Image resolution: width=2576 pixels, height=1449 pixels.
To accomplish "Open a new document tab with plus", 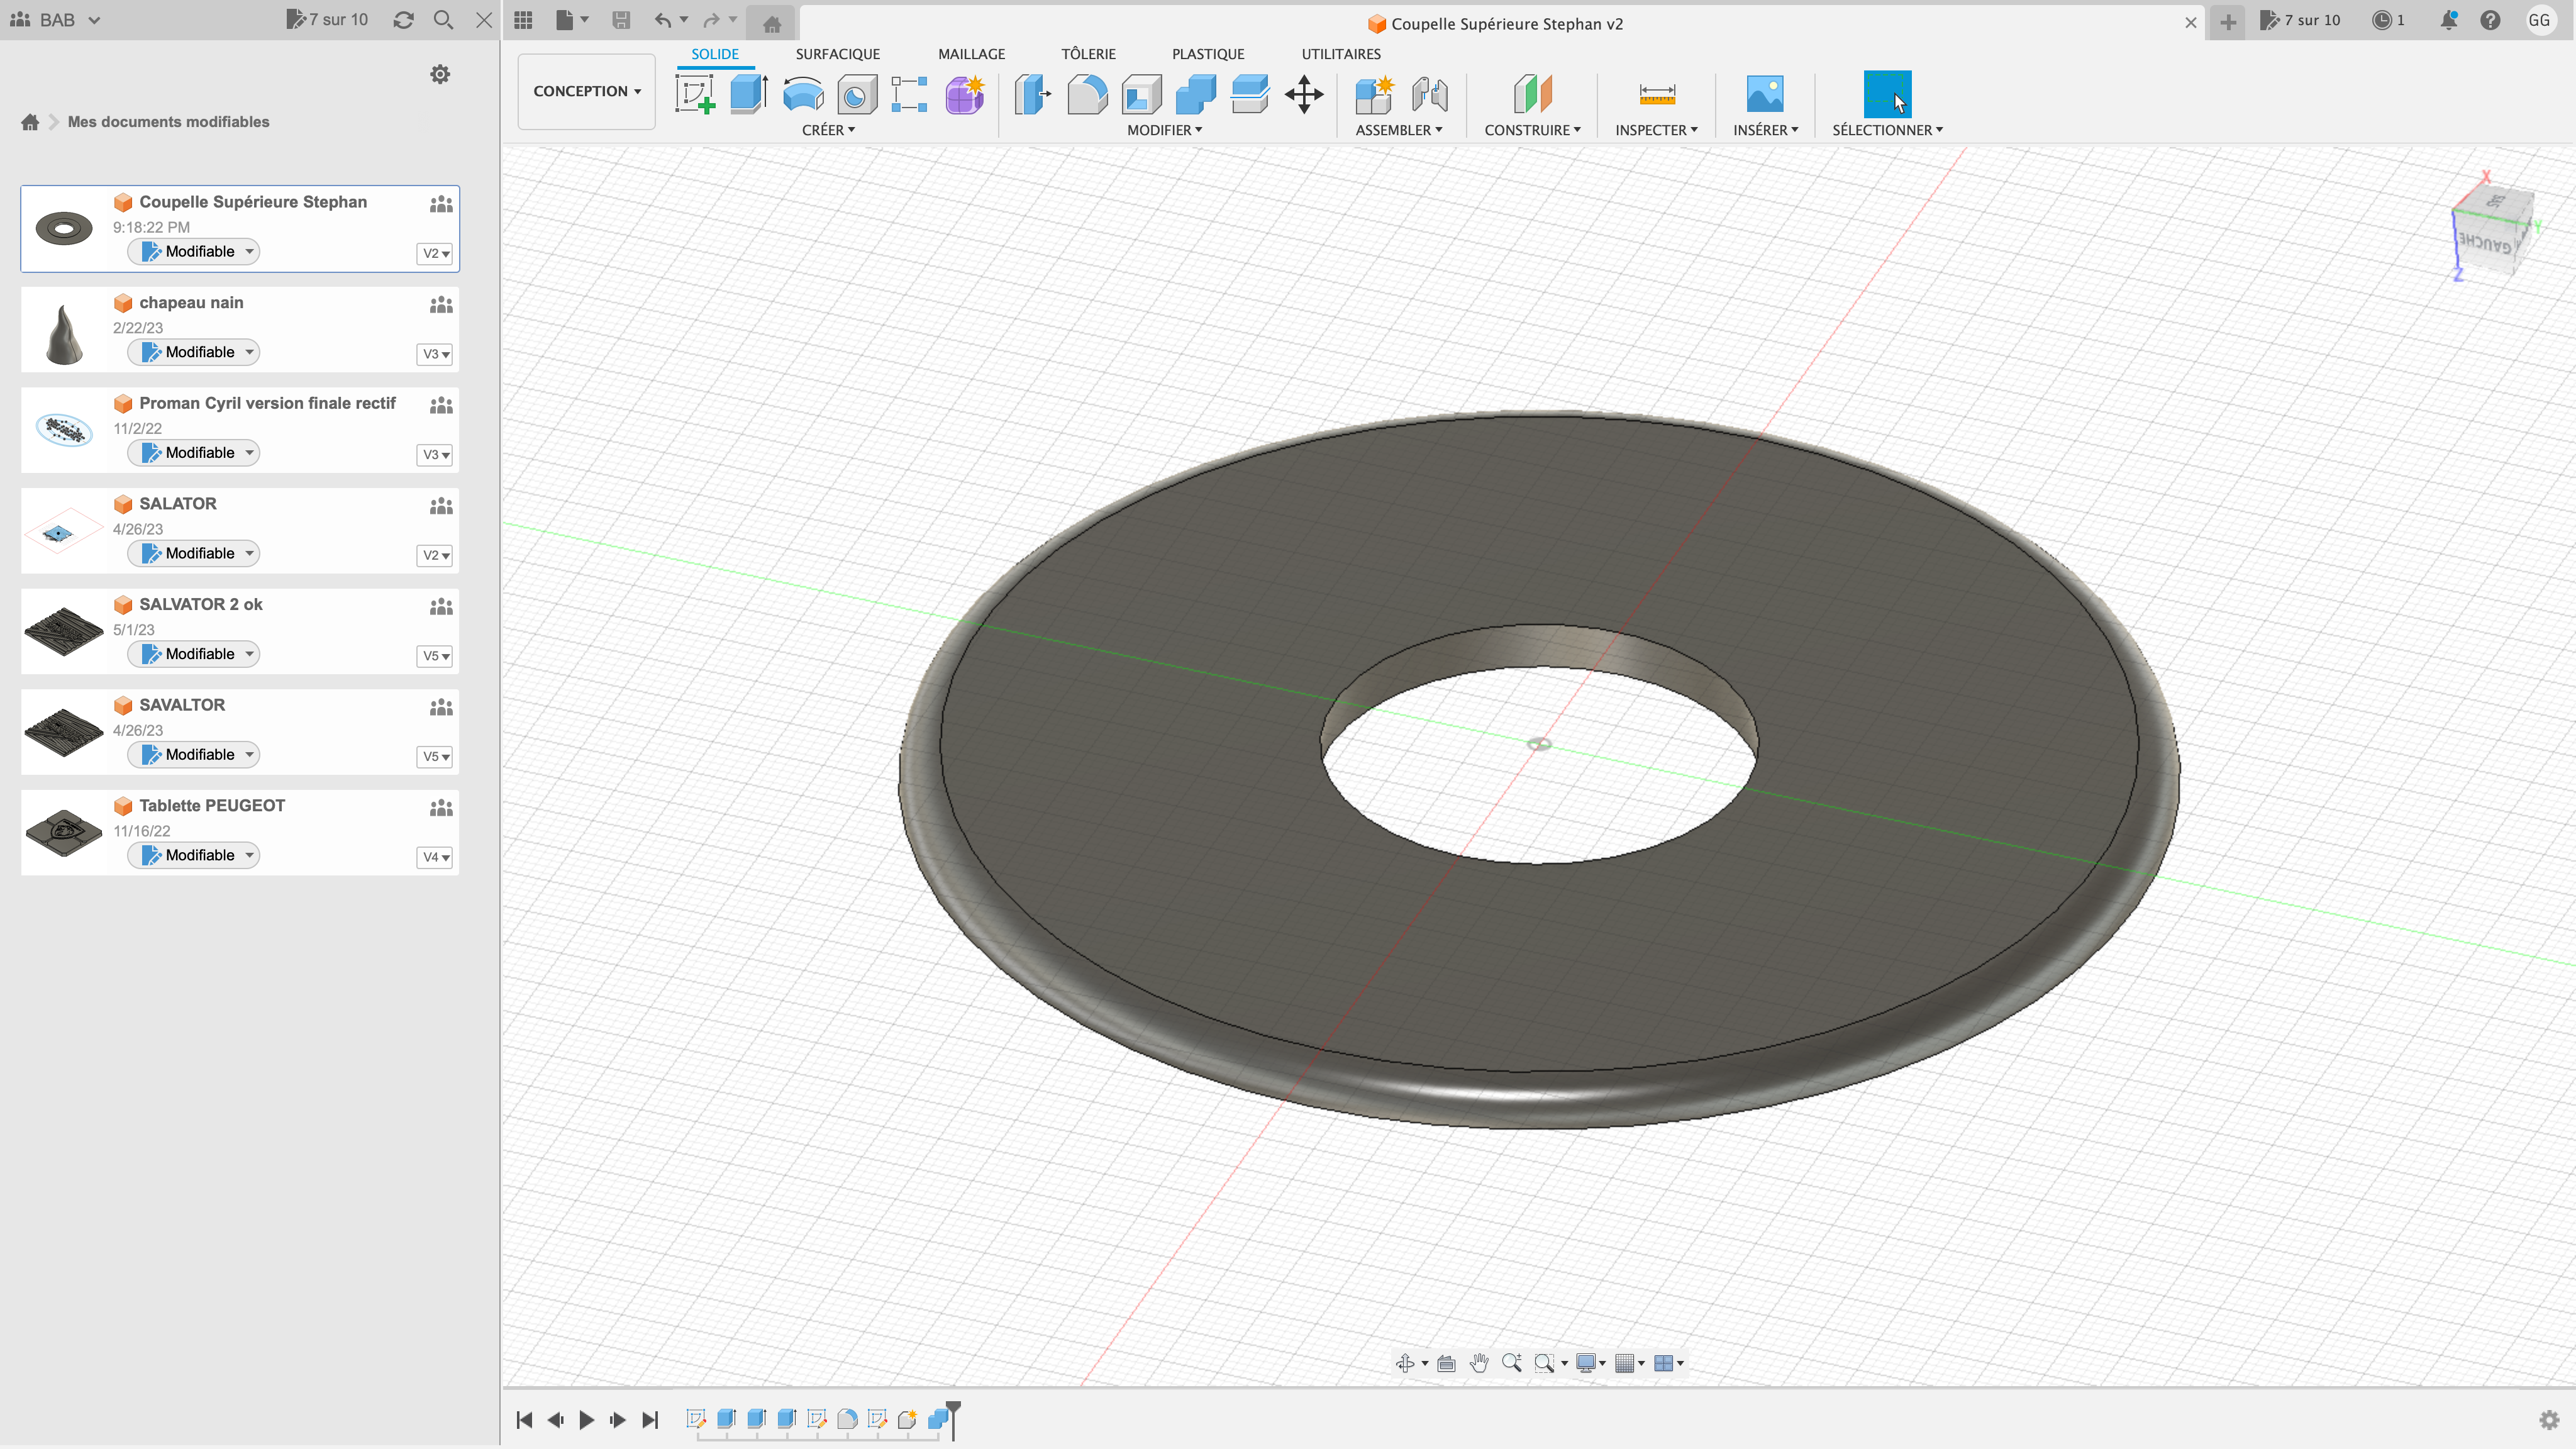I will coord(2228,22).
